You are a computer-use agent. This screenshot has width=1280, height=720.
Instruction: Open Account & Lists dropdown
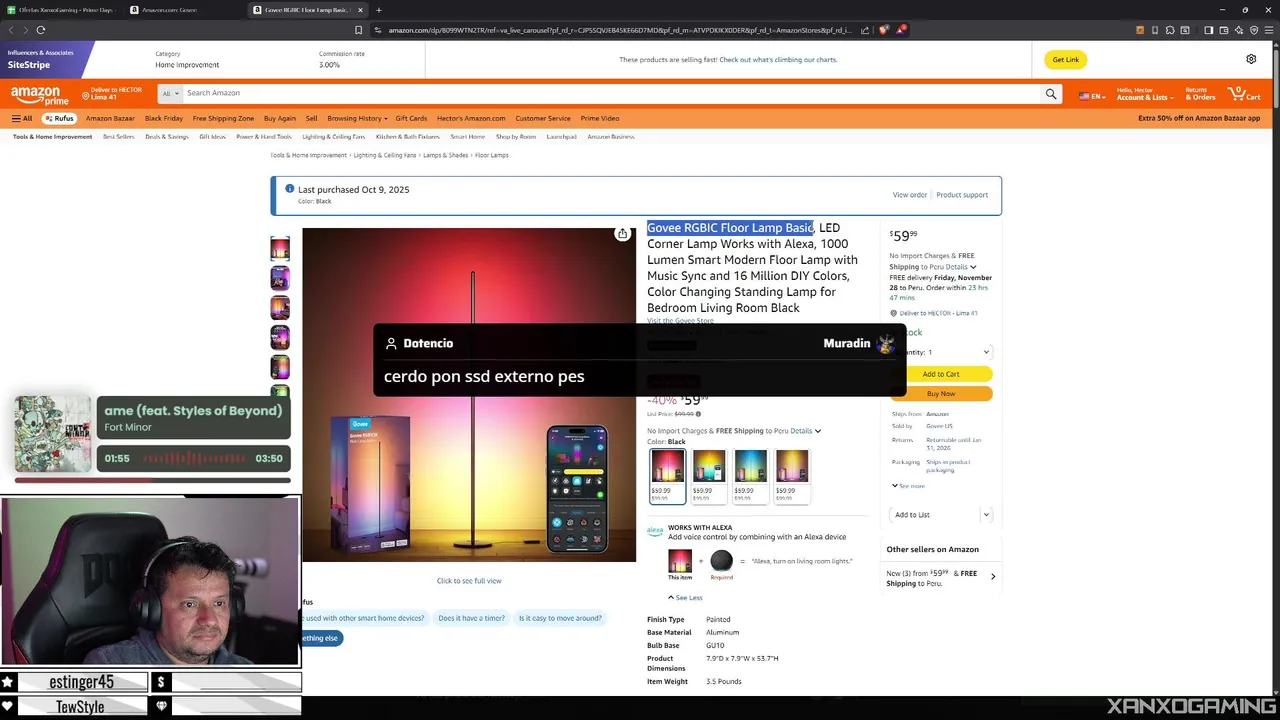click(1145, 94)
